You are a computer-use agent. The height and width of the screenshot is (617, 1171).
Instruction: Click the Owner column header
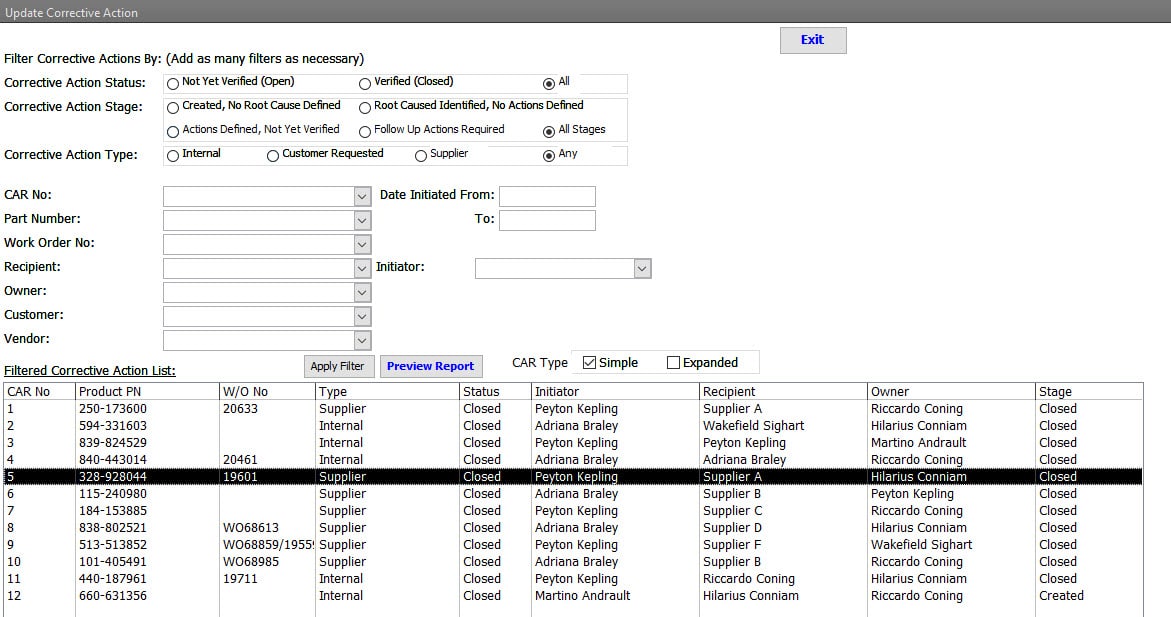(x=951, y=391)
